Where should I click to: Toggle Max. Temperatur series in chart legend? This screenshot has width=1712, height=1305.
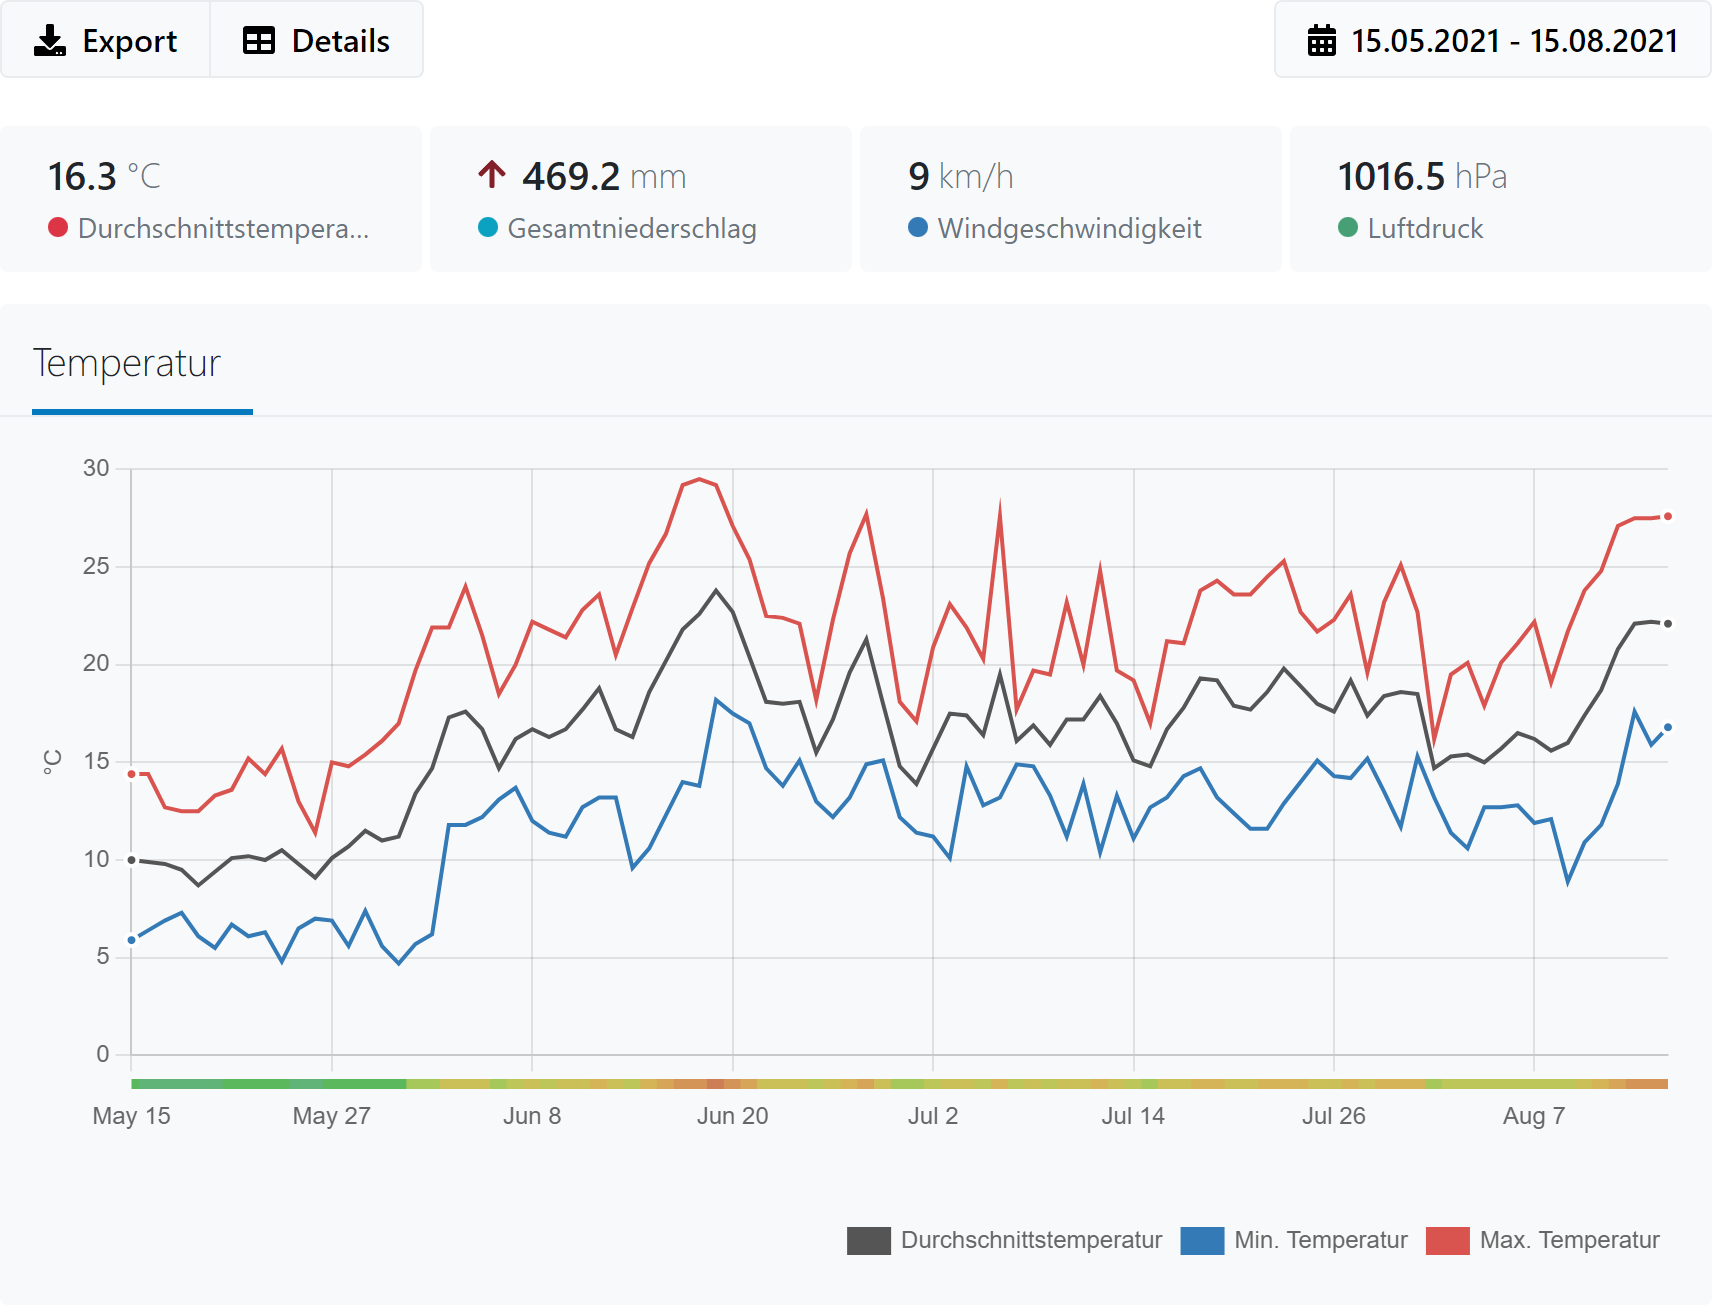pos(1543,1240)
